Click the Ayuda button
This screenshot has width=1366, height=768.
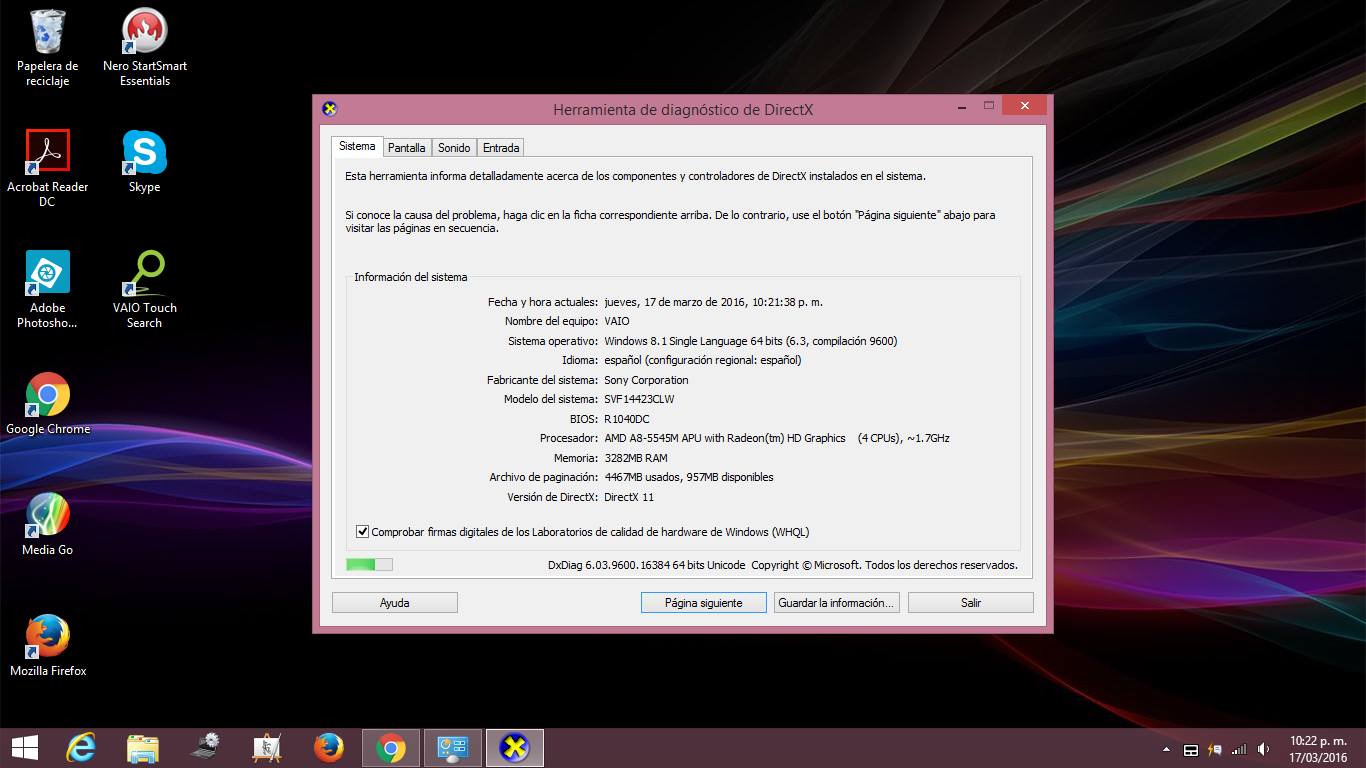pyautogui.click(x=395, y=603)
